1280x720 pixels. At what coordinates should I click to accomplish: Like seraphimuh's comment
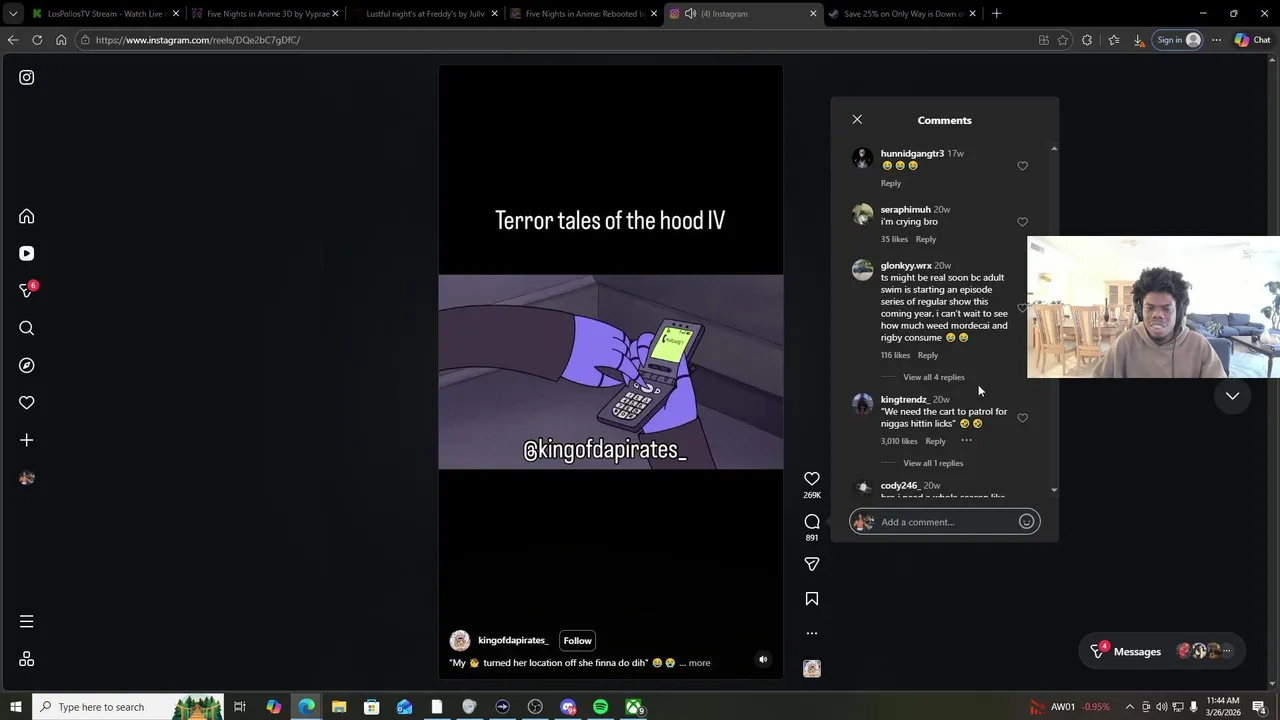click(x=1022, y=222)
